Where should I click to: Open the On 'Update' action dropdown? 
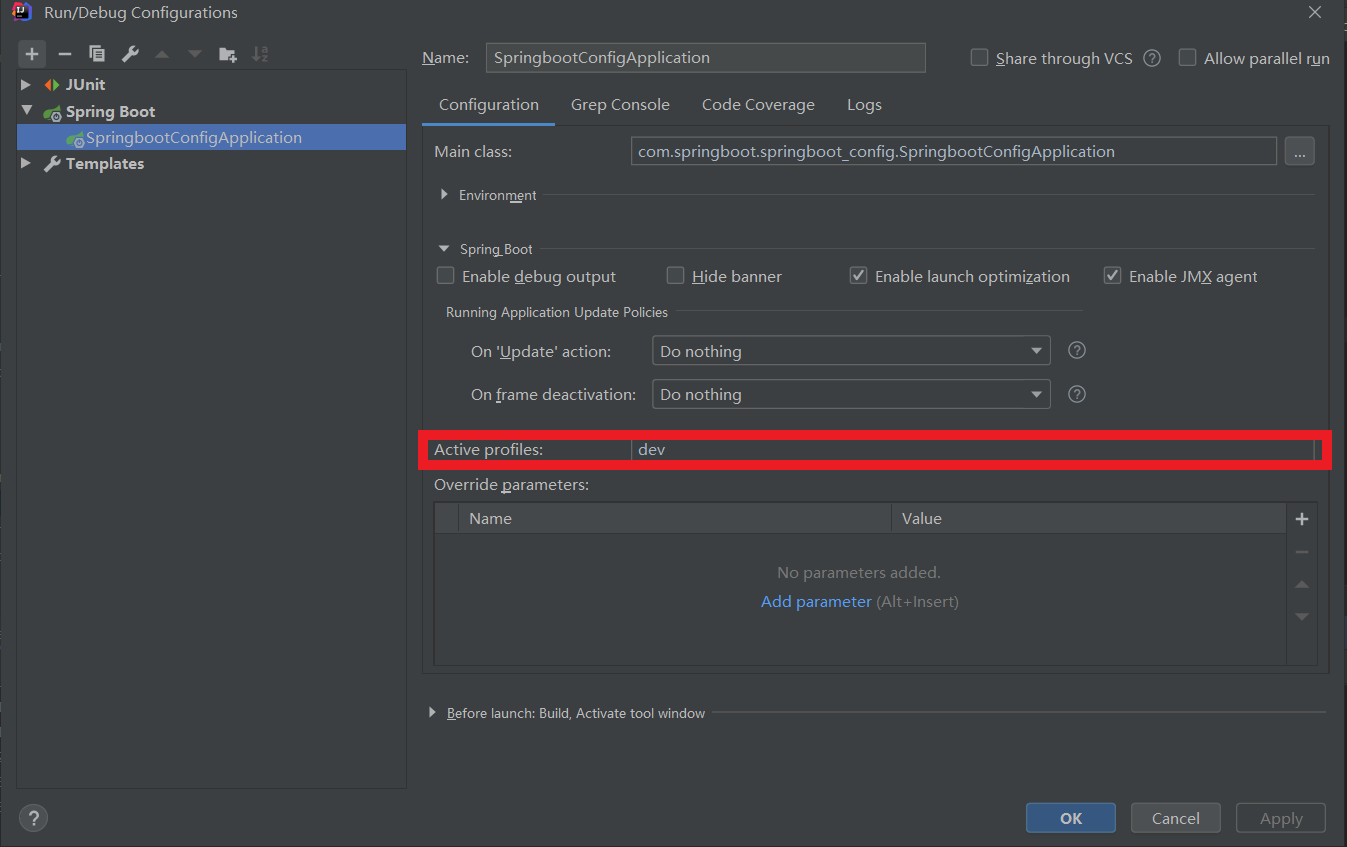[x=851, y=351]
